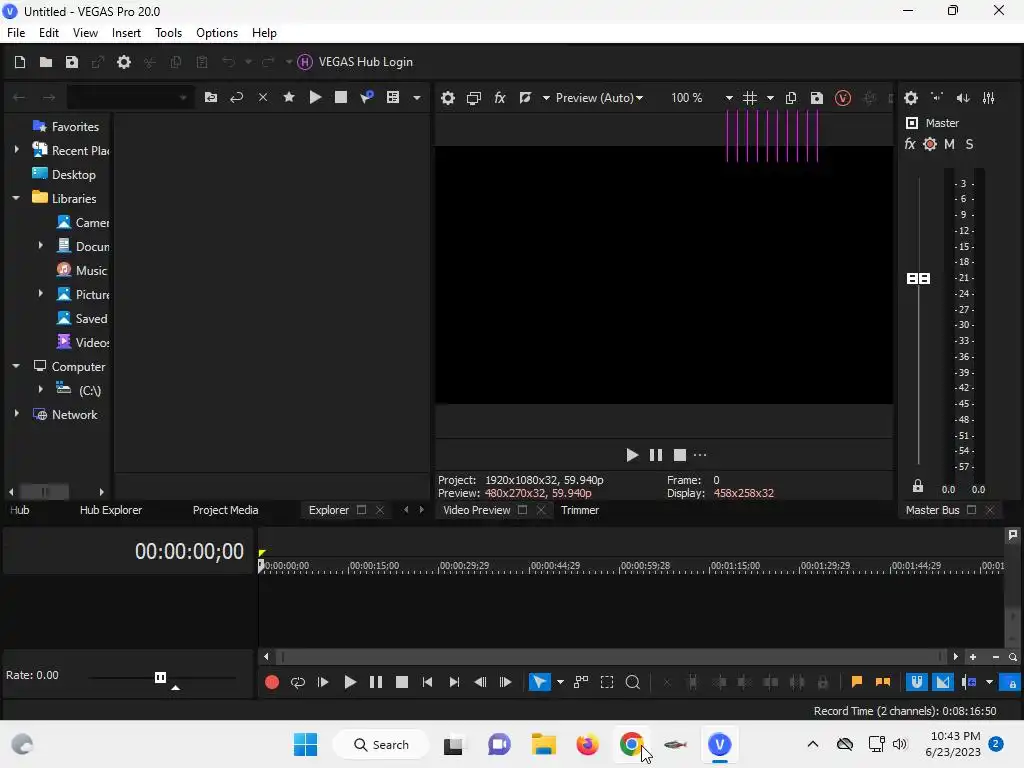Expand Recent Places tree node
The height and width of the screenshot is (768, 1024).
coord(16,150)
